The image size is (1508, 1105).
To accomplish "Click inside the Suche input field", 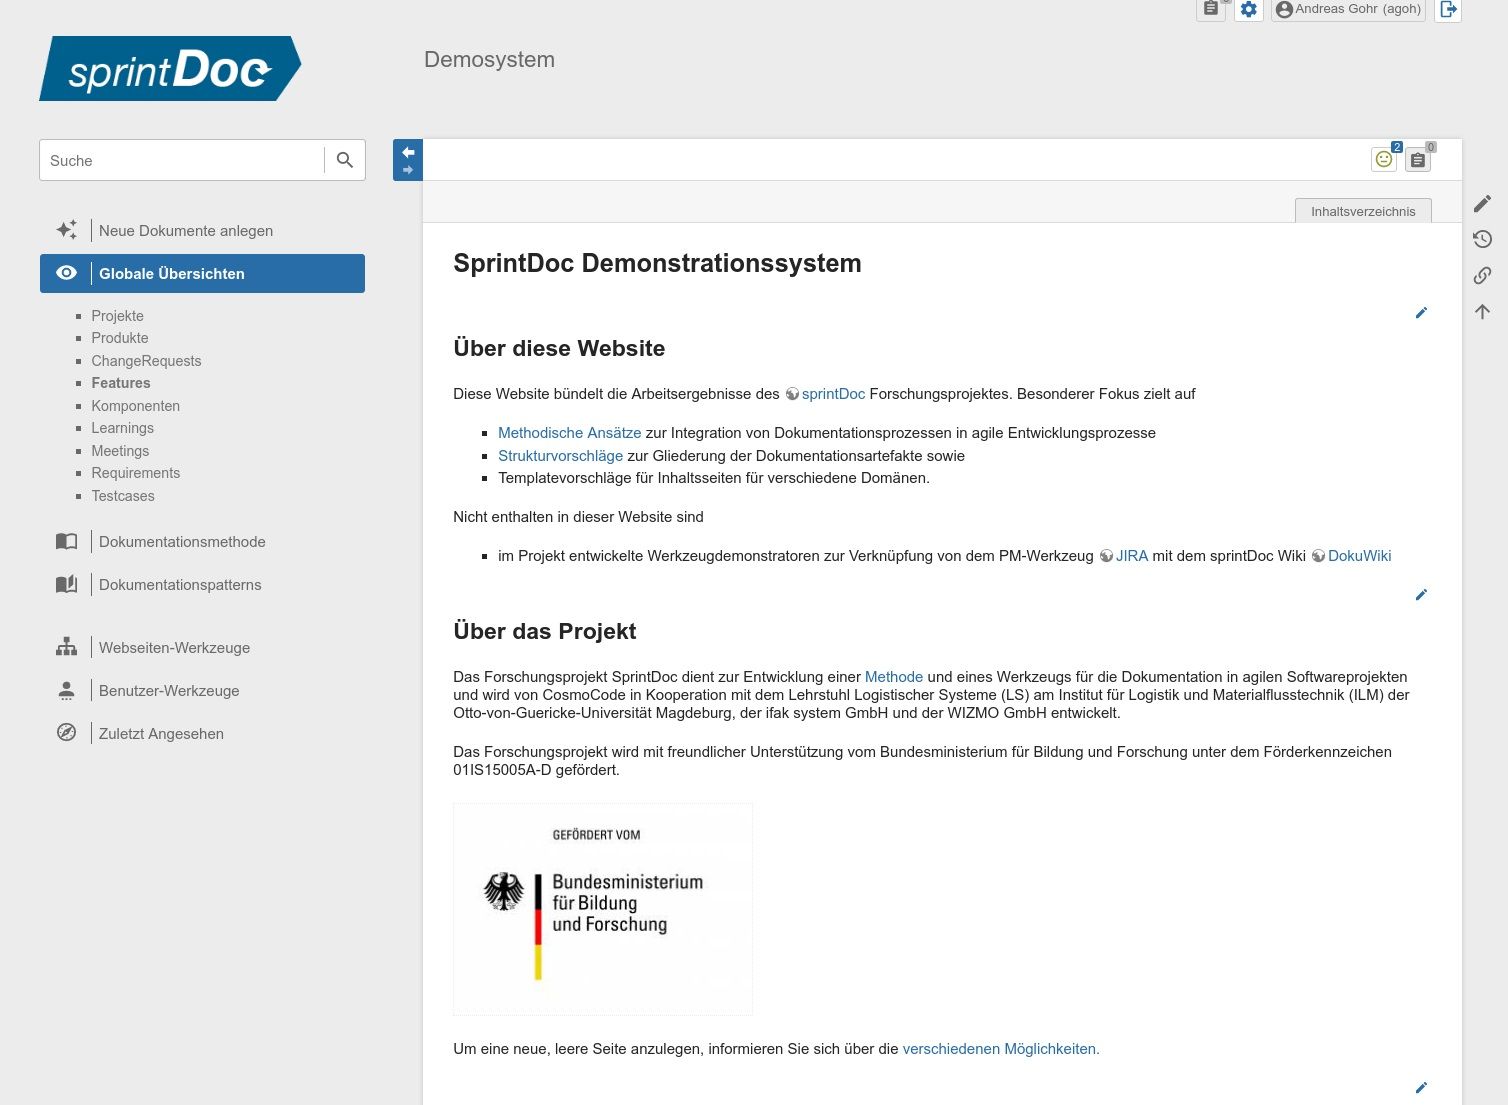I will point(180,160).
